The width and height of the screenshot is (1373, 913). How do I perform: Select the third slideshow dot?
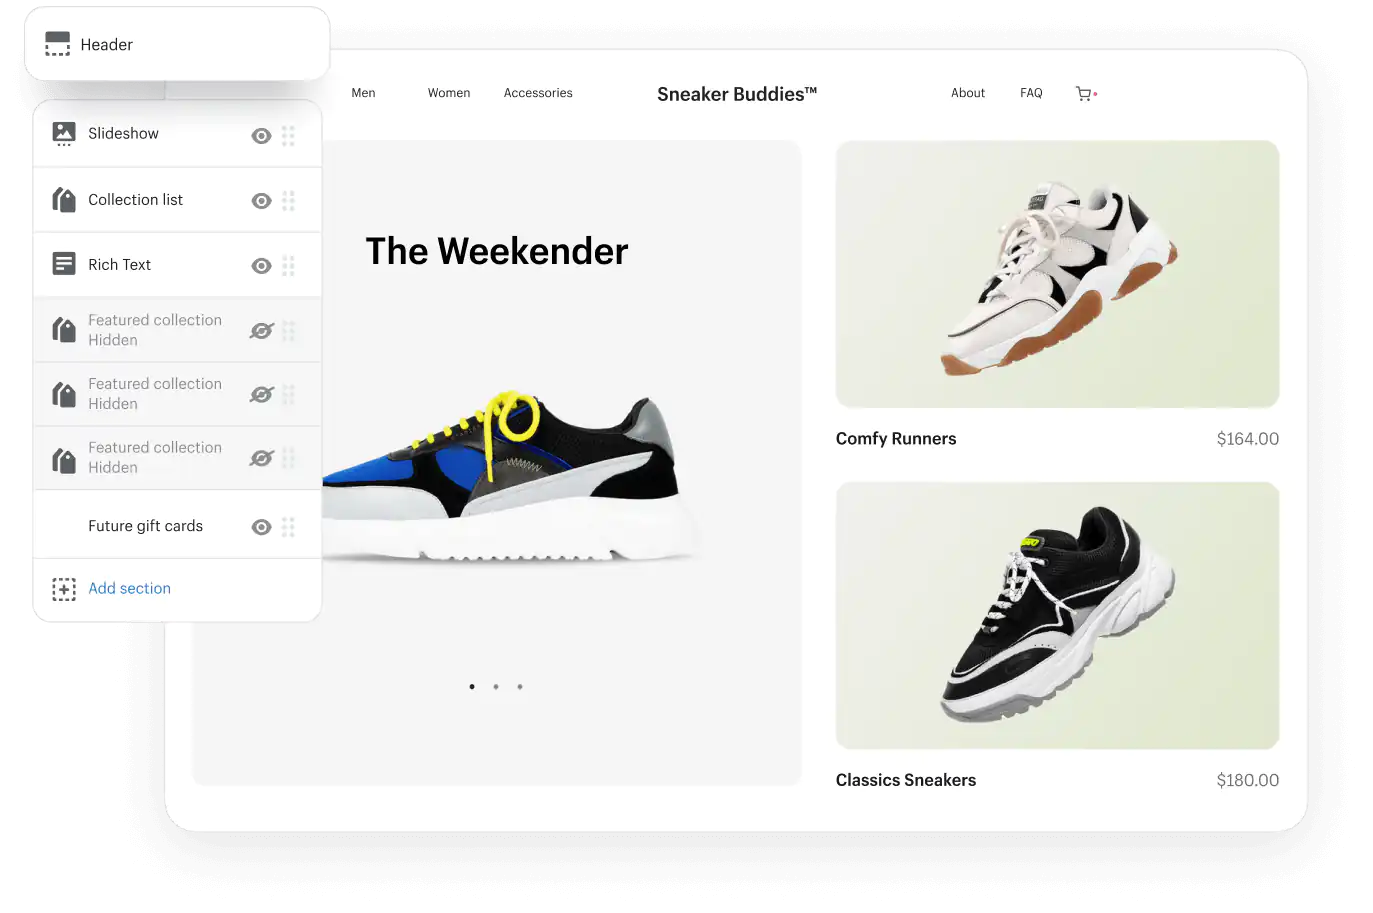tap(520, 687)
